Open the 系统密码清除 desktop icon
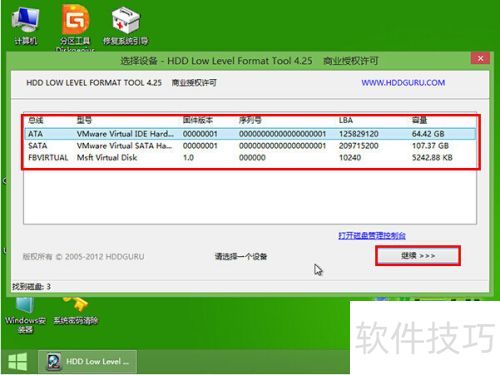The image size is (500, 375). [x=76, y=312]
